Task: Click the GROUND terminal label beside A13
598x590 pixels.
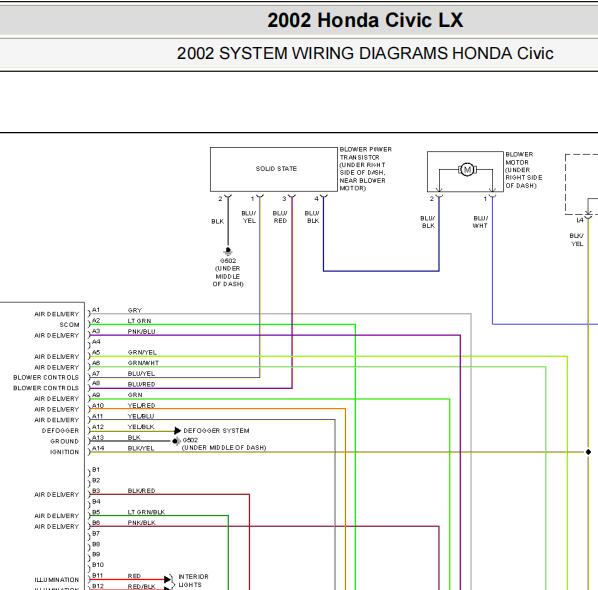Action: [x=64, y=441]
